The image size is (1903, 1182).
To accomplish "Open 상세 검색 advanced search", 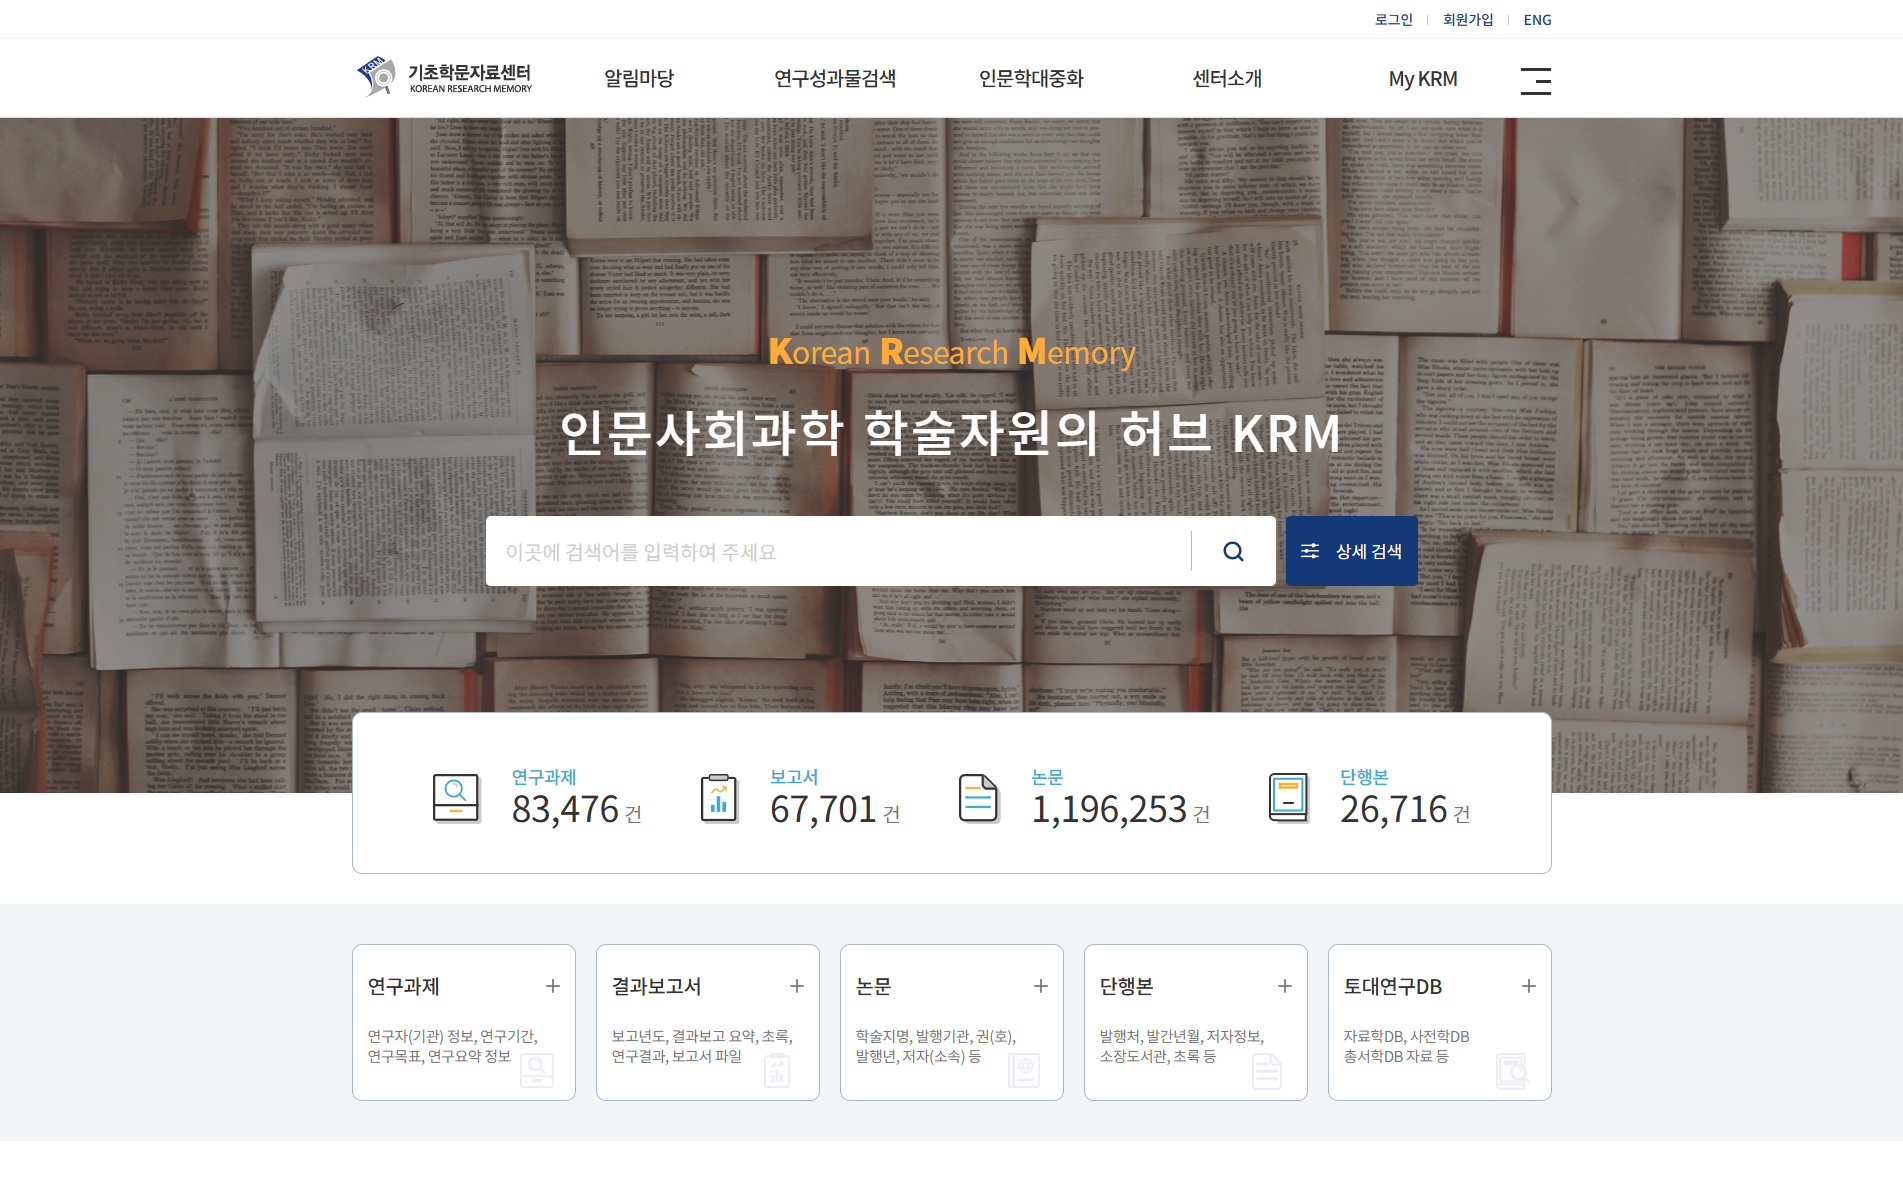I will point(1351,551).
